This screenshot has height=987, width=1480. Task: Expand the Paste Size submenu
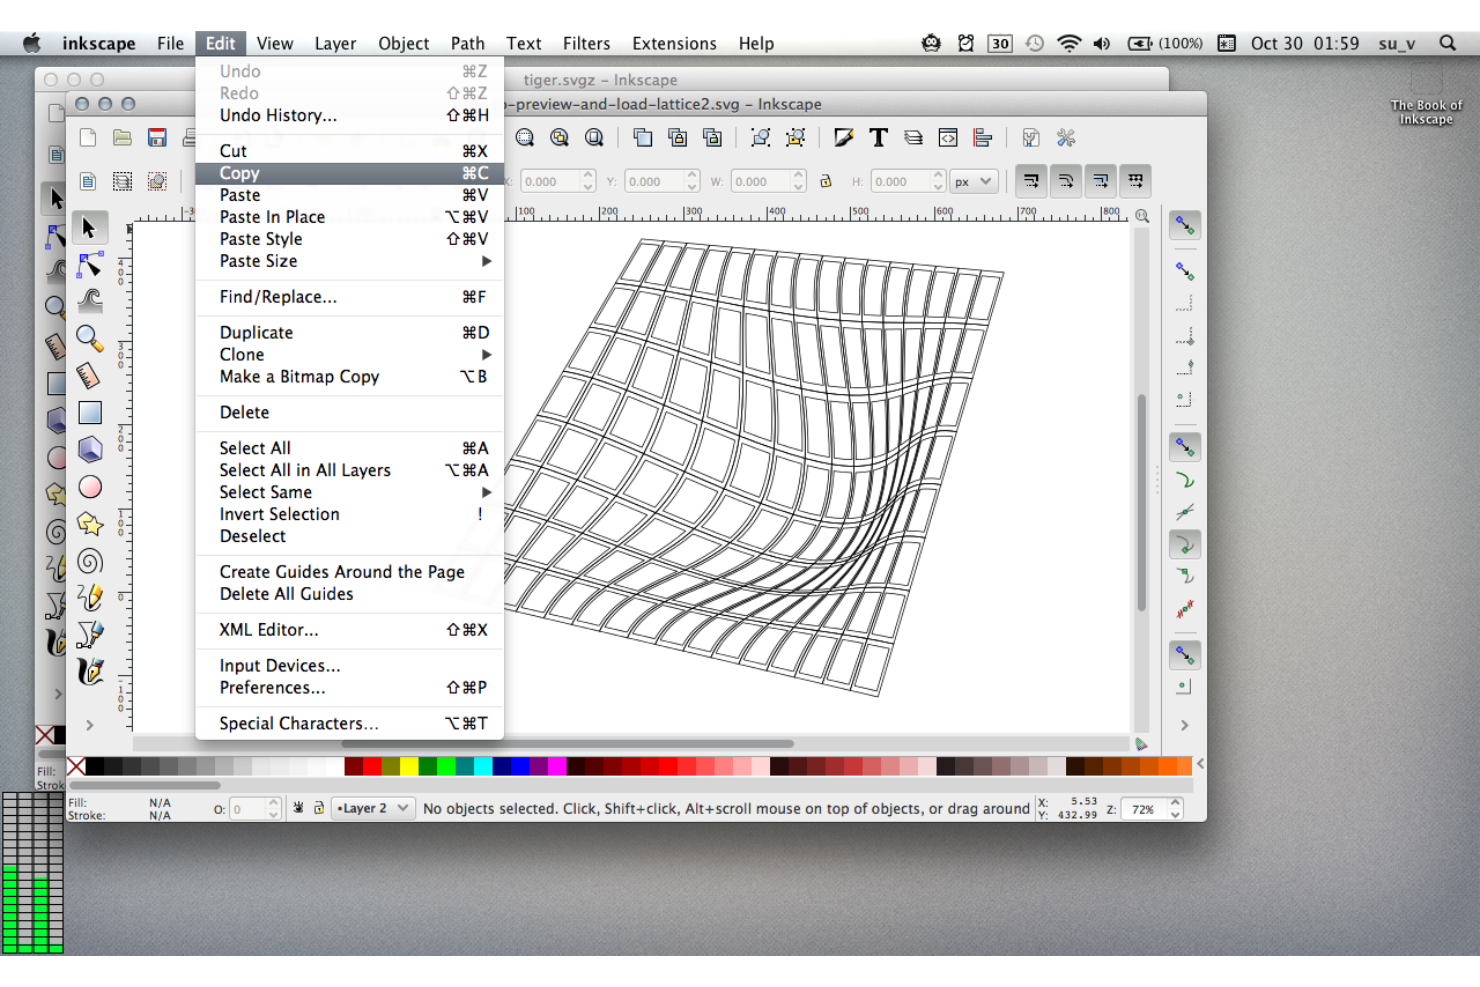[349, 261]
